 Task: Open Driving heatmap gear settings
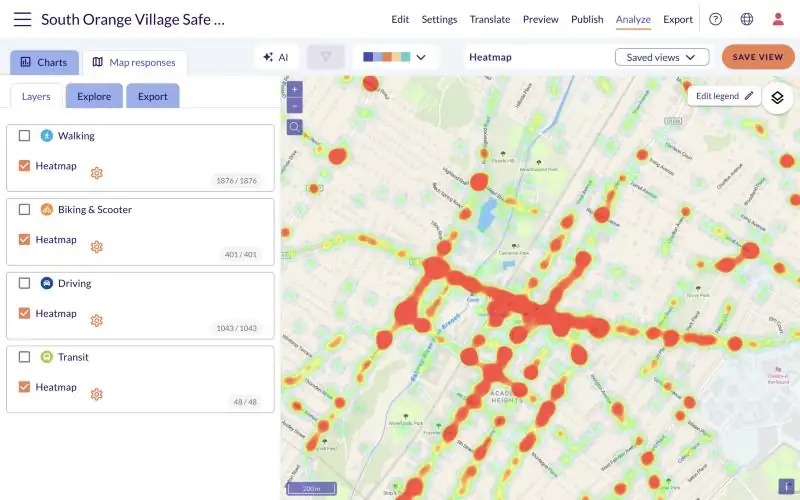96,320
